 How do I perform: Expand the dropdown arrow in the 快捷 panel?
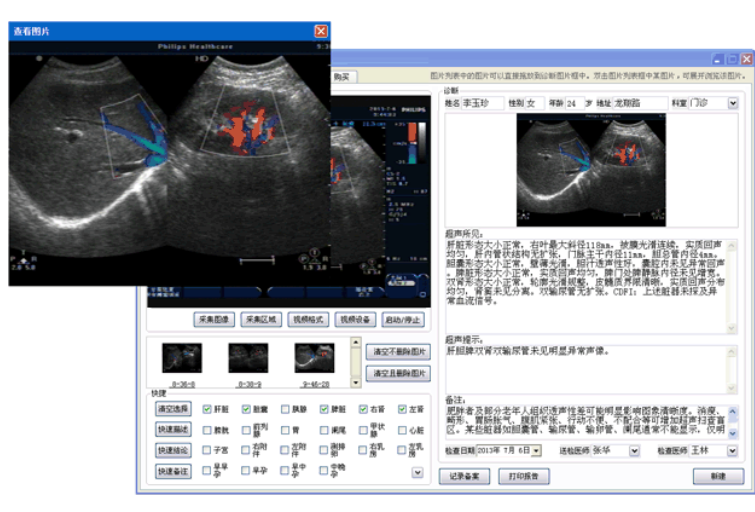point(417,473)
